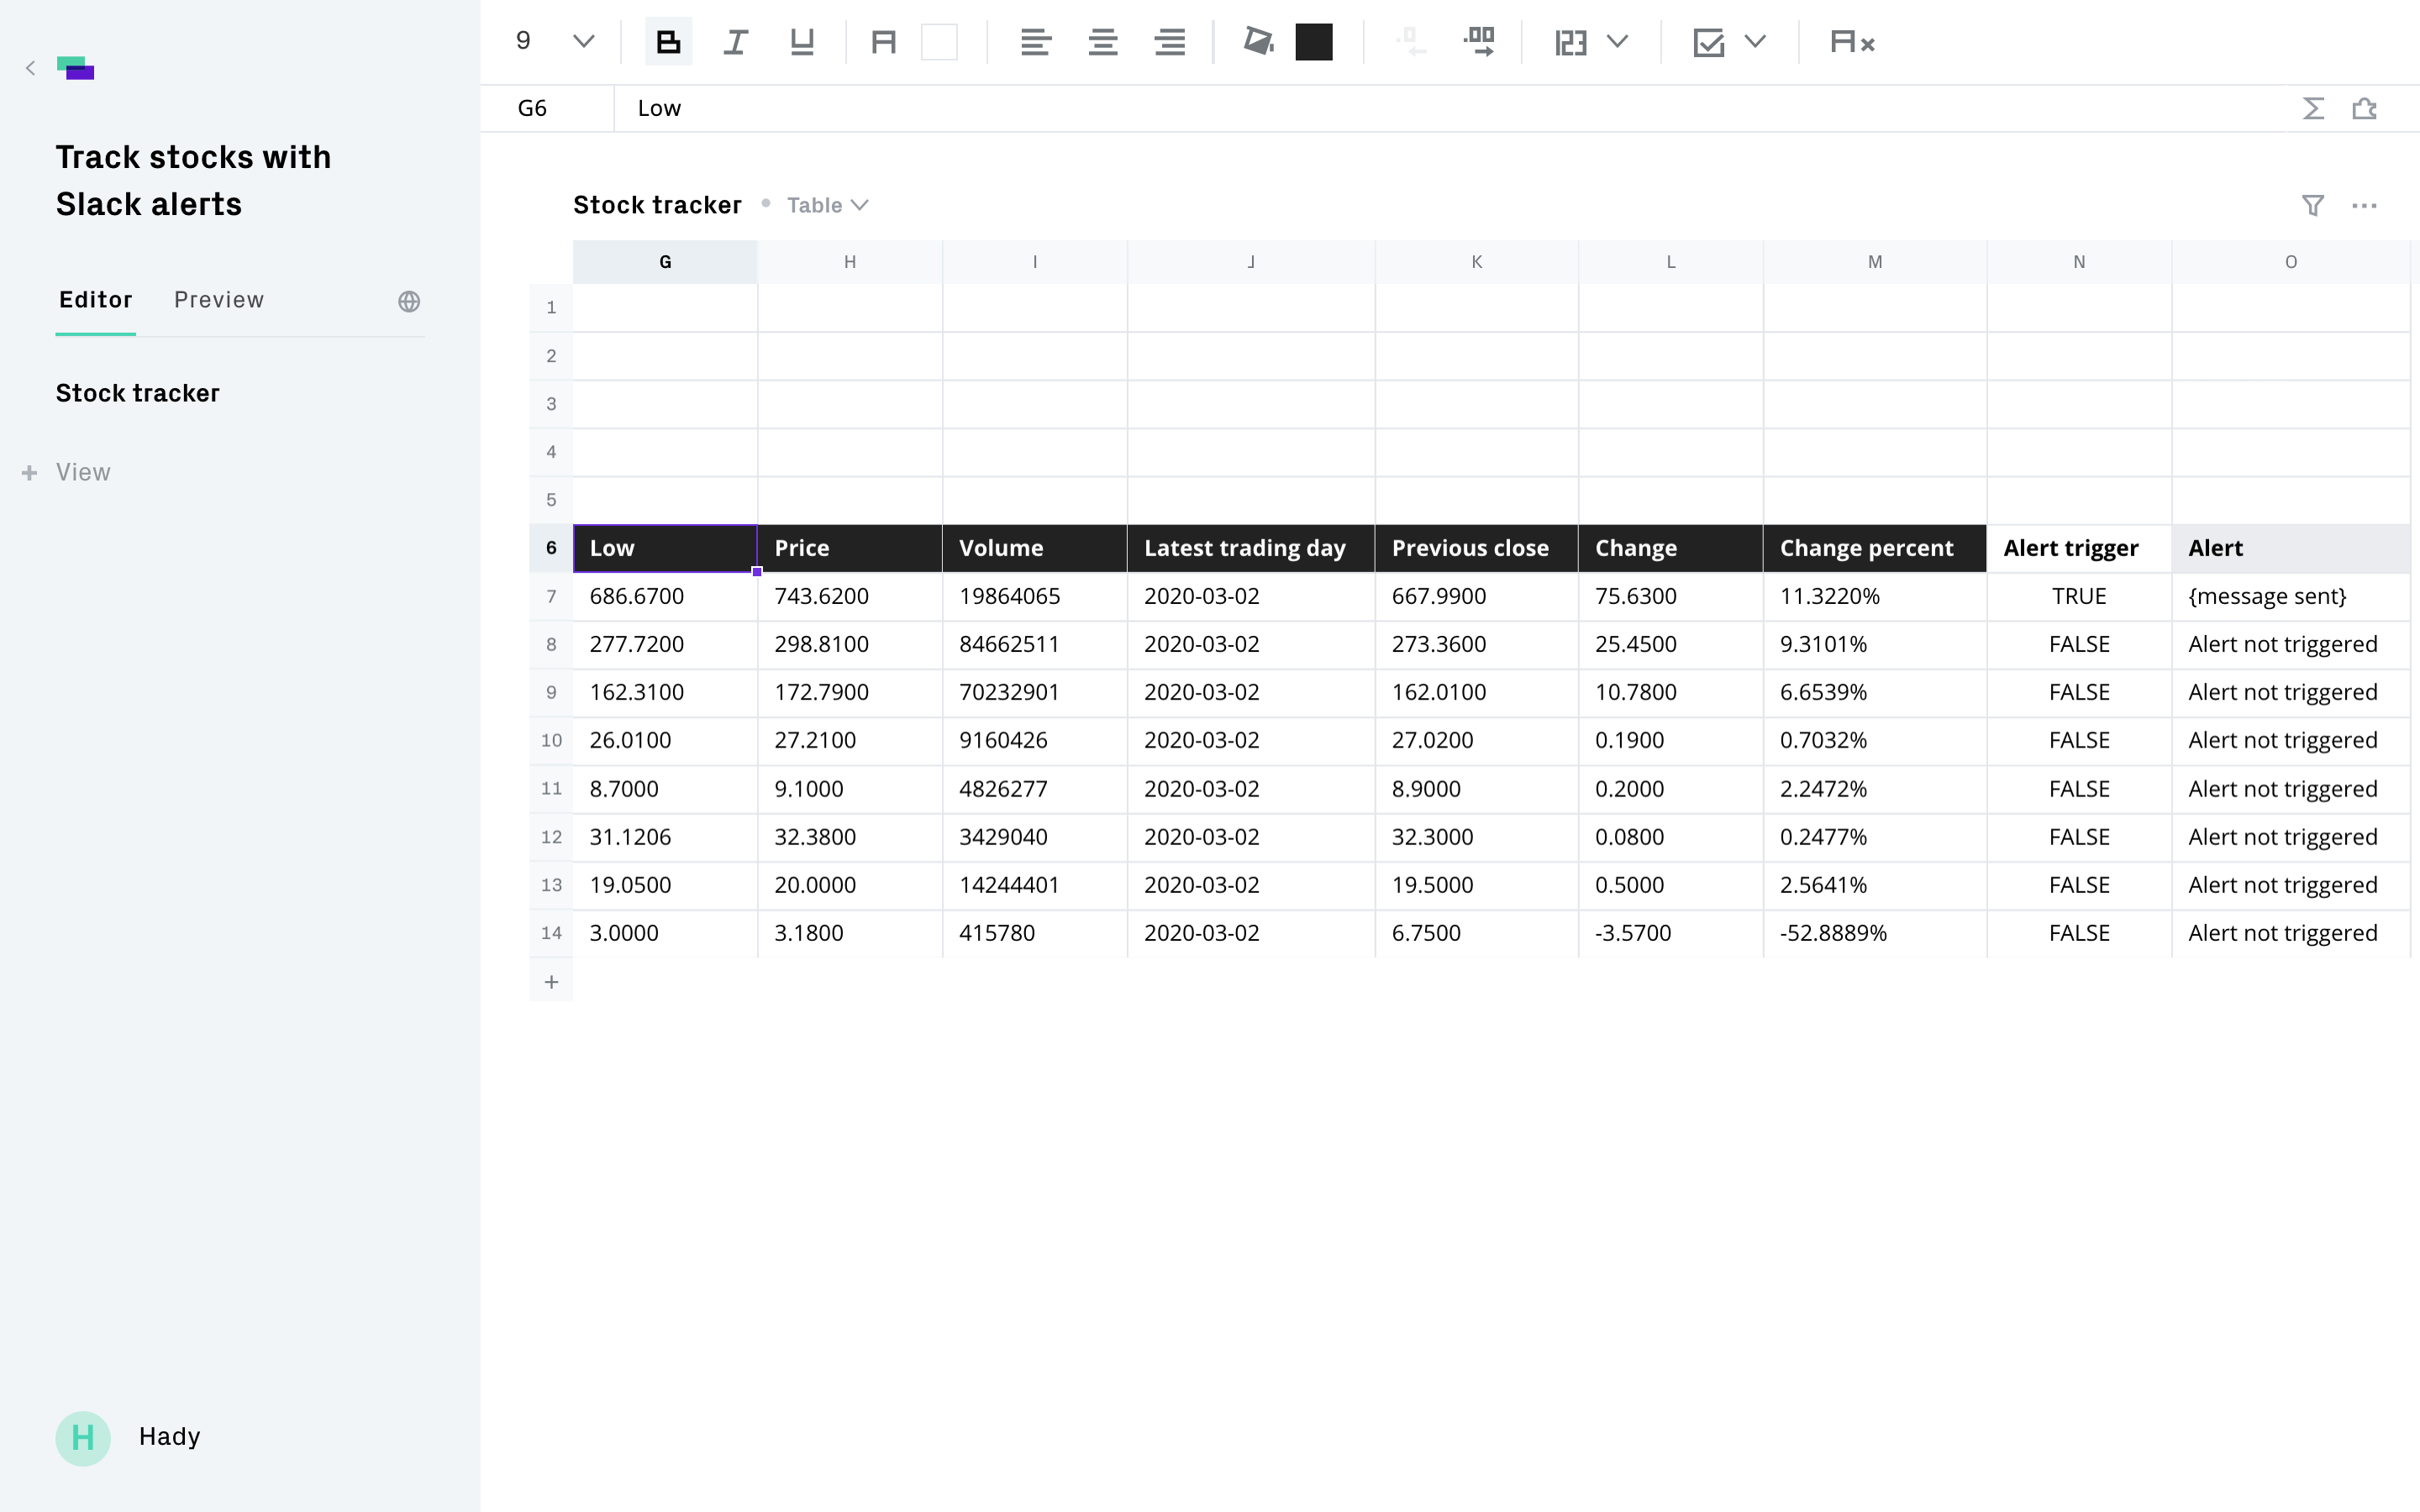Open the table more options menu
2420x1512 pixels.
pyautogui.click(x=2365, y=206)
